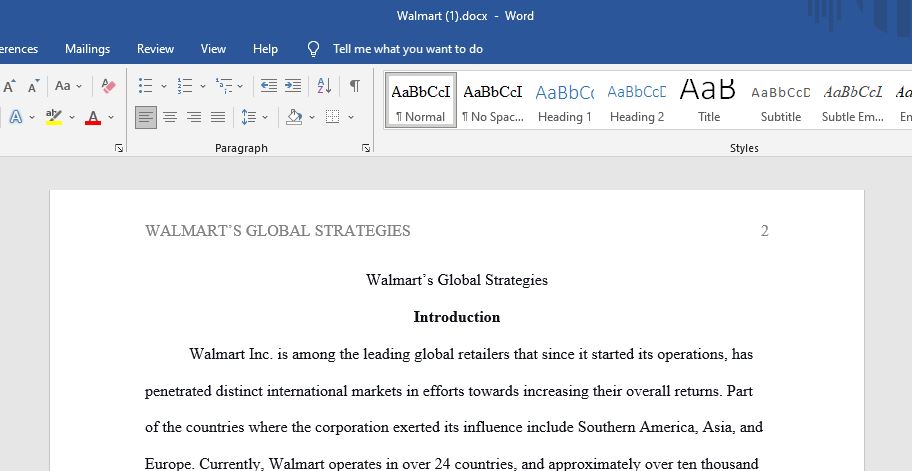The image size is (912, 471).
Task: Click Line and Paragraph Spacing icon
Action: [x=248, y=117]
